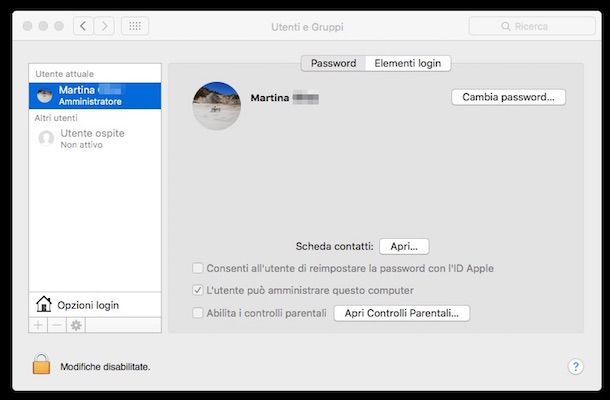Click the plus add user button

tap(38, 325)
